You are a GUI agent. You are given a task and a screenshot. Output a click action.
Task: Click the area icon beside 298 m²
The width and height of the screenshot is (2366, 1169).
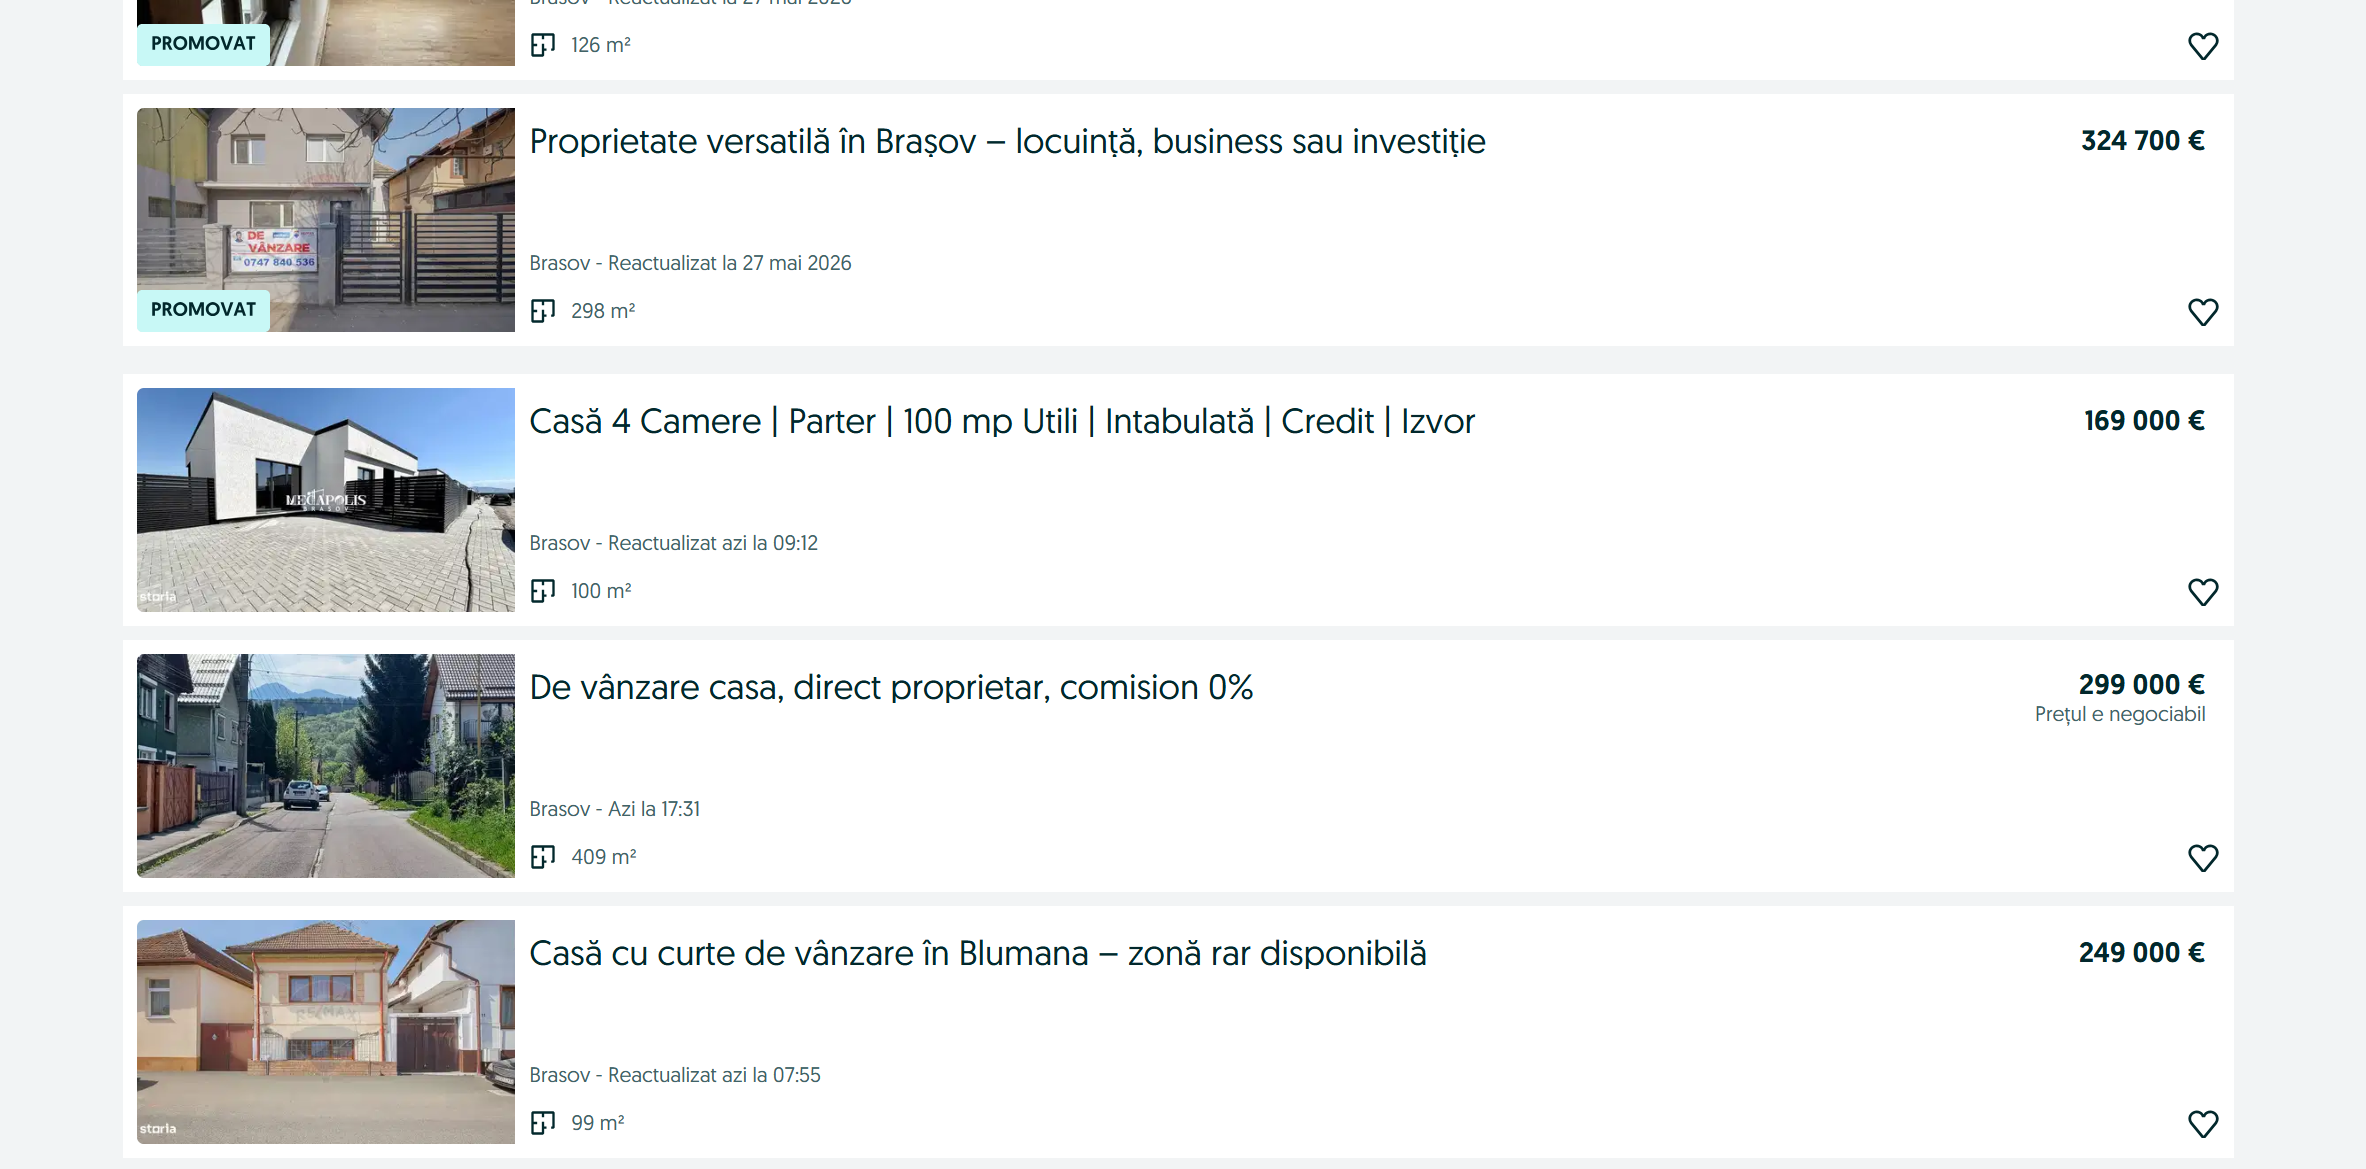tap(543, 311)
